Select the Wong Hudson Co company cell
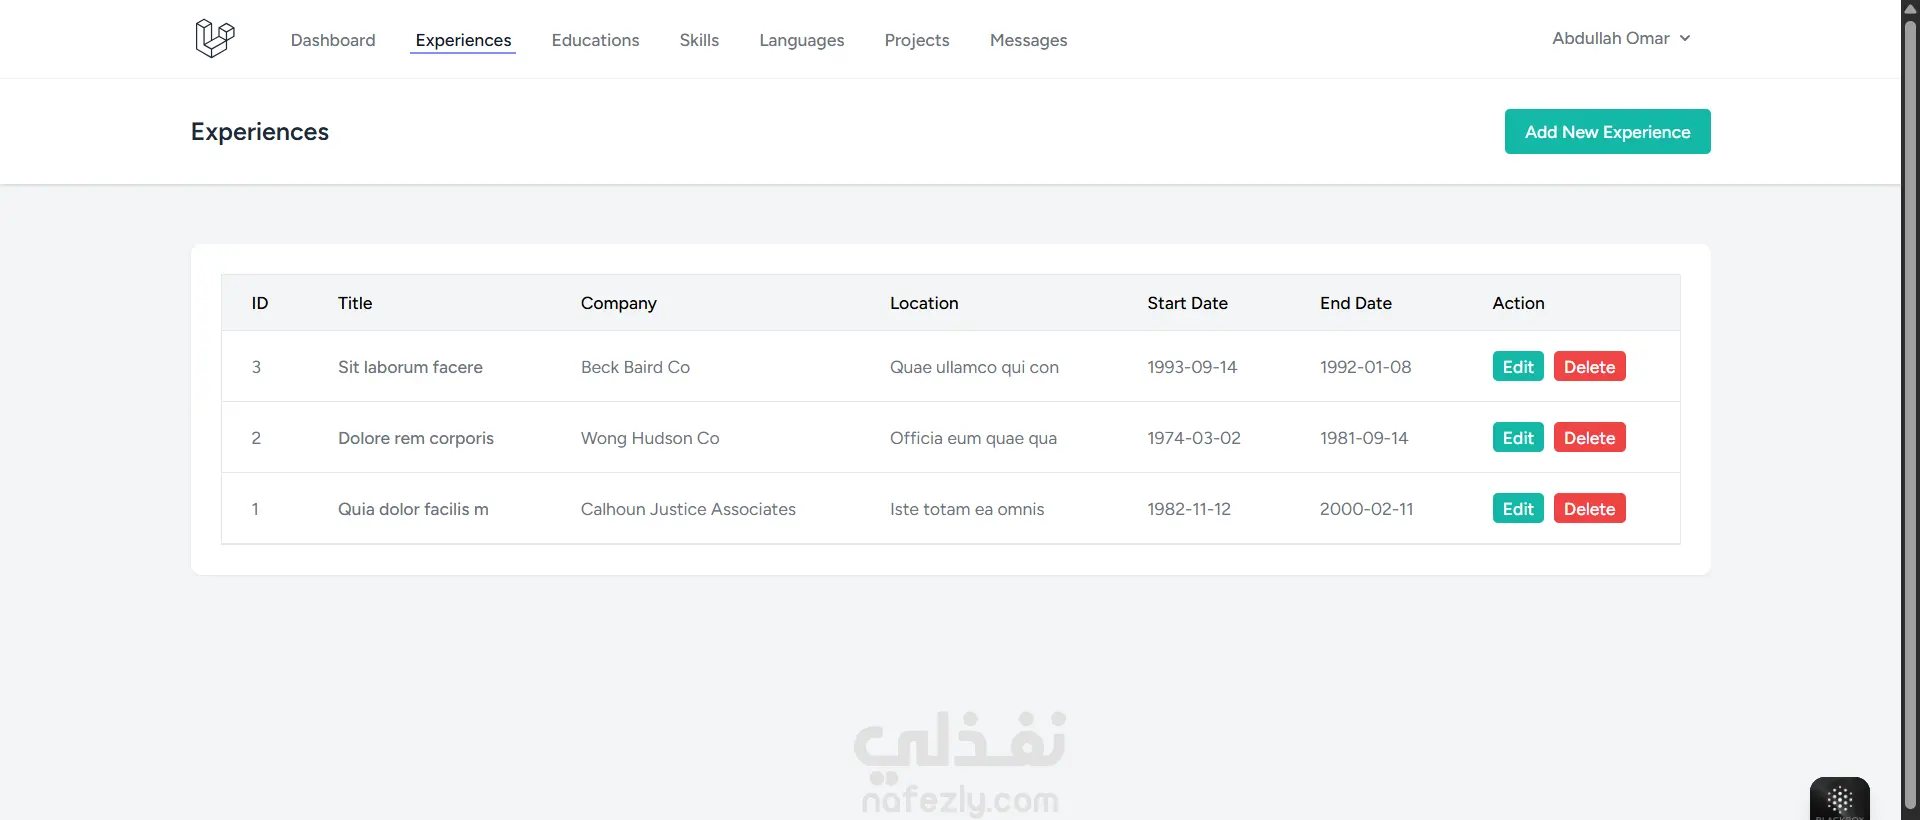Image resolution: width=1920 pixels, height=820 pixels. [650, 438]
